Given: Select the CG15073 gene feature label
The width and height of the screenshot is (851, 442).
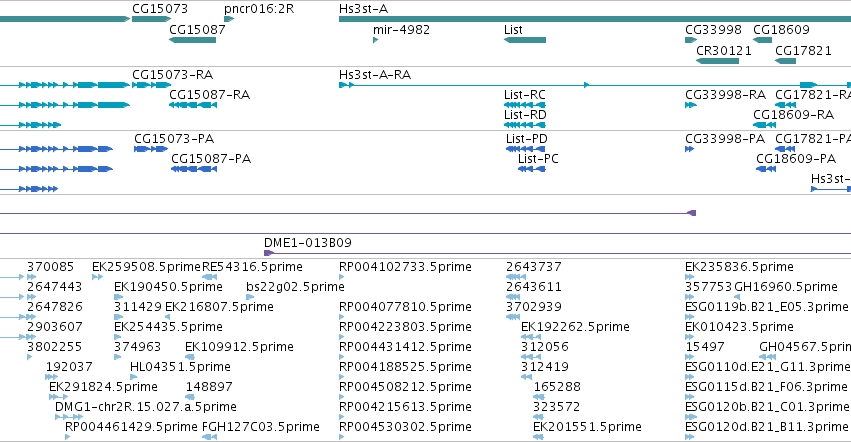Looking at the screenshot, I should (160, 9).
